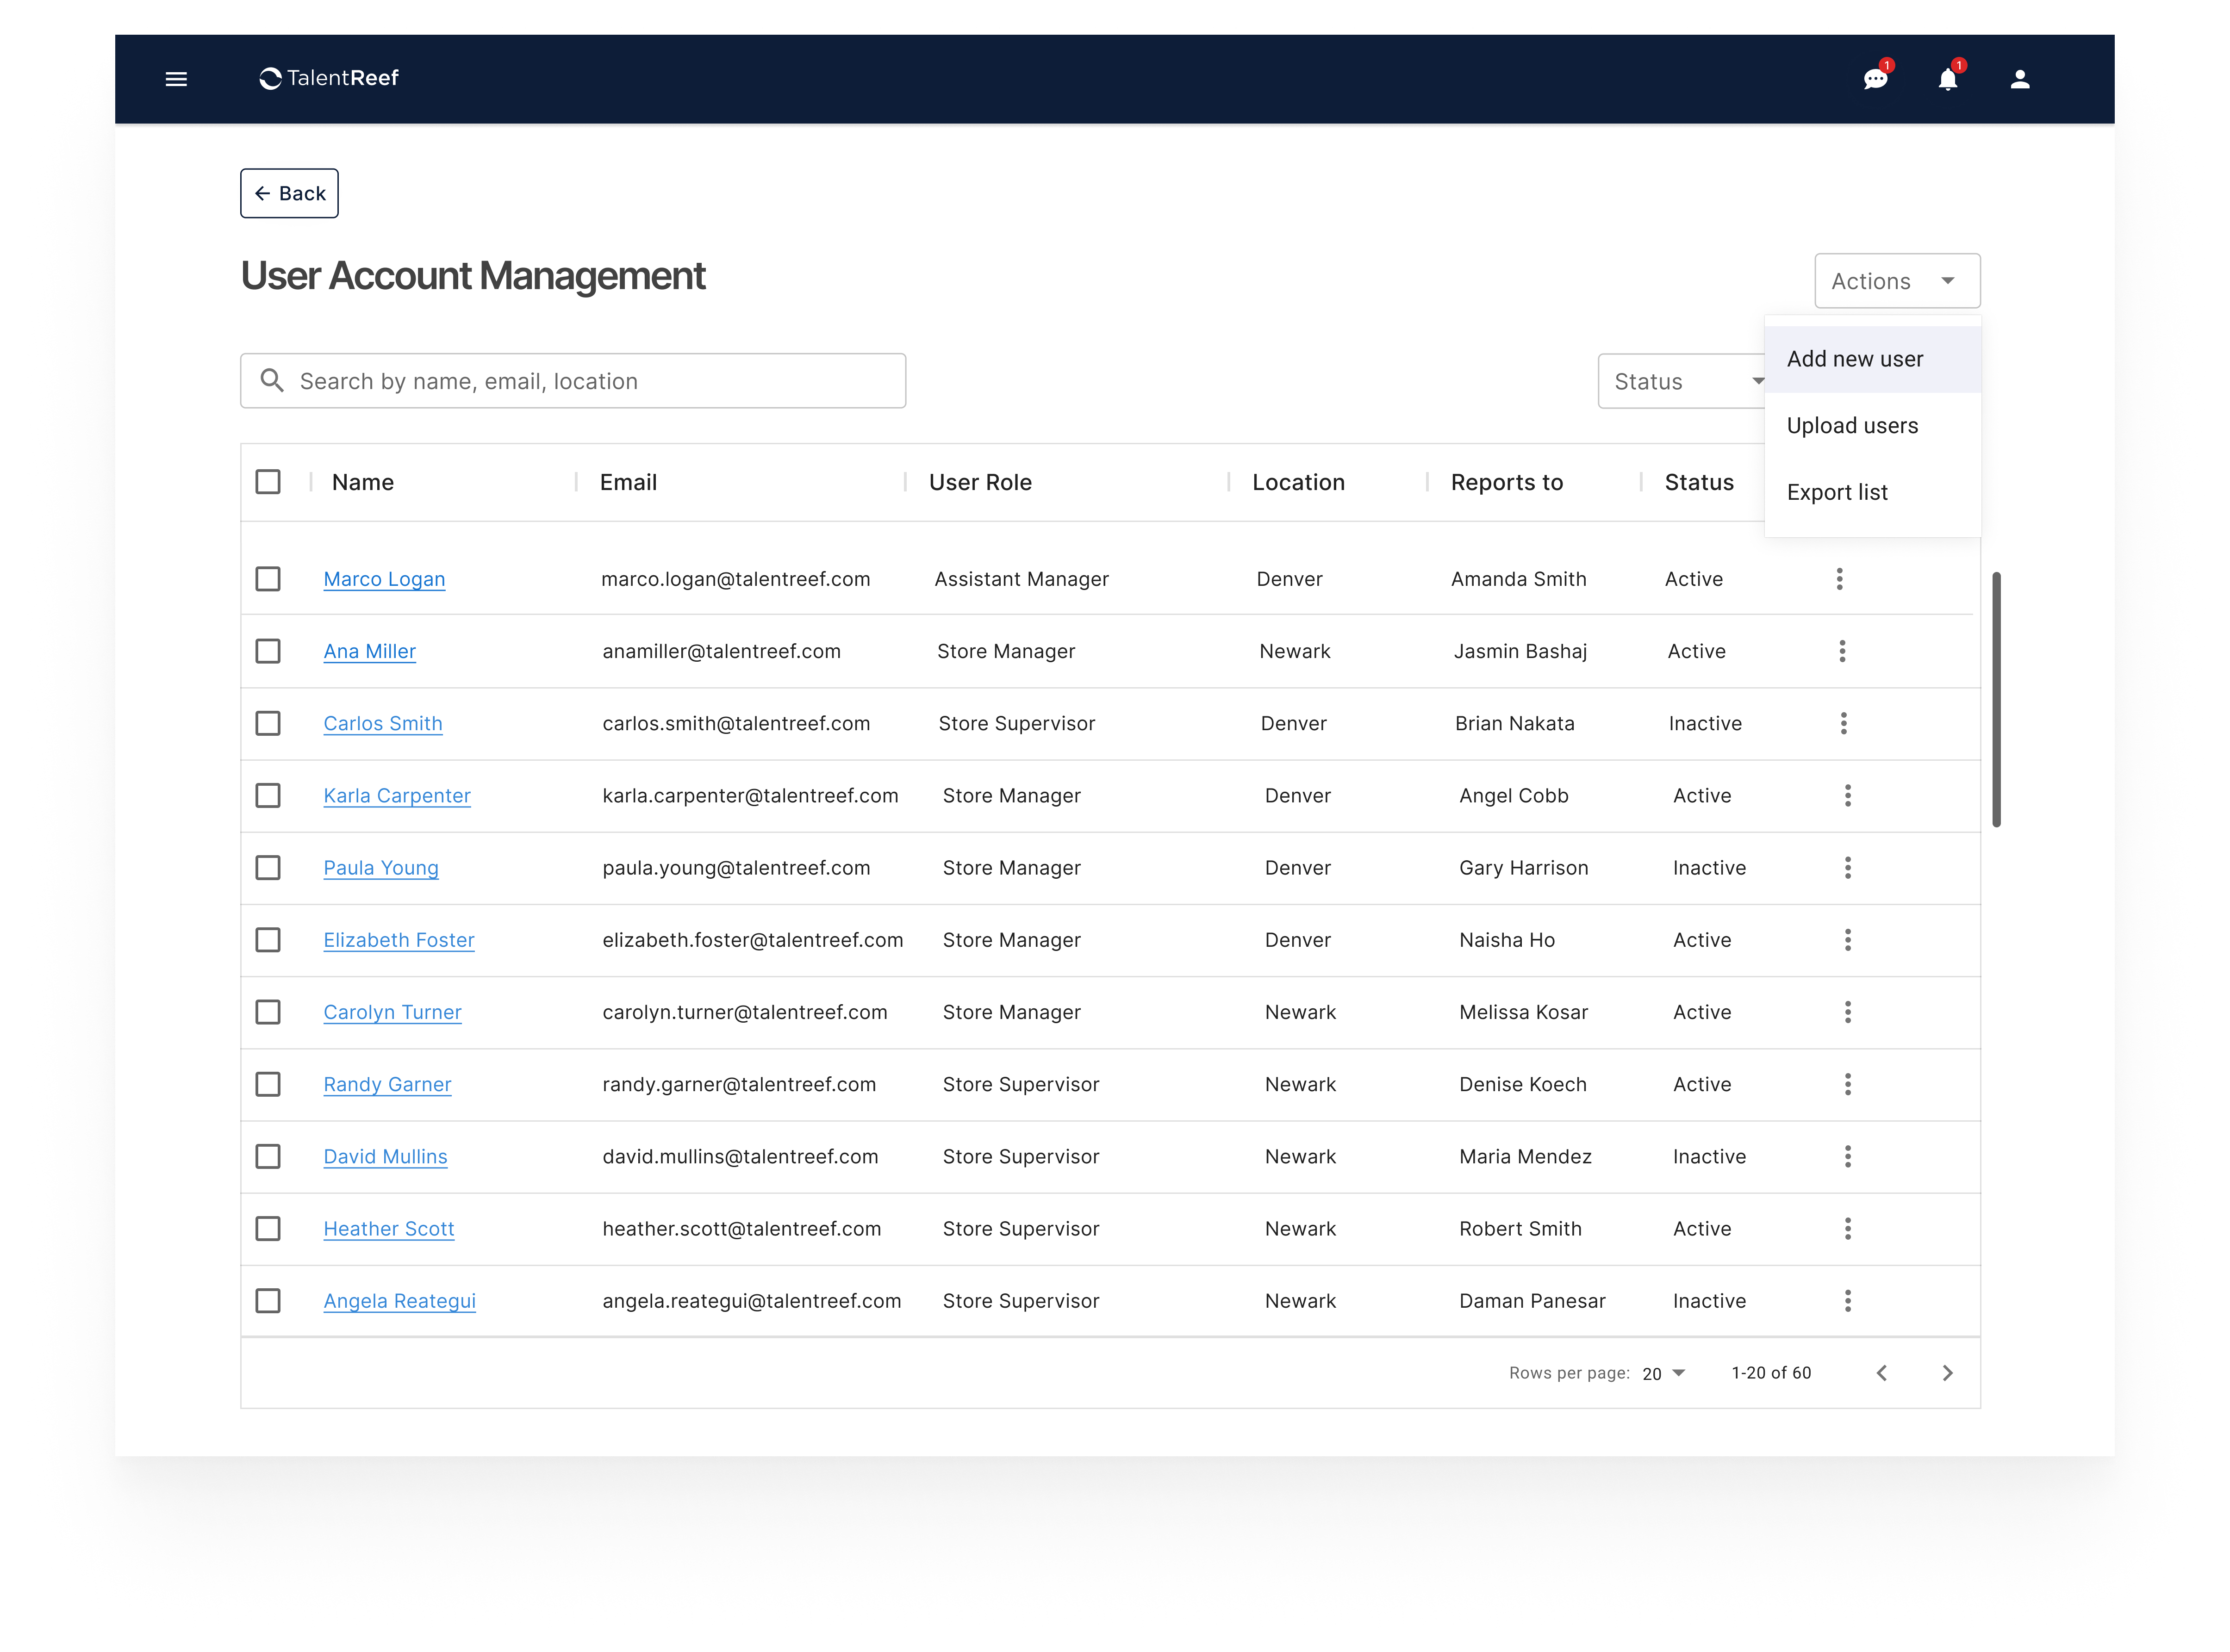Viewport: 2230px width, 1652px height.
Task: Open row options for Heather Scott
Action: click(x=1848, y=1228)
